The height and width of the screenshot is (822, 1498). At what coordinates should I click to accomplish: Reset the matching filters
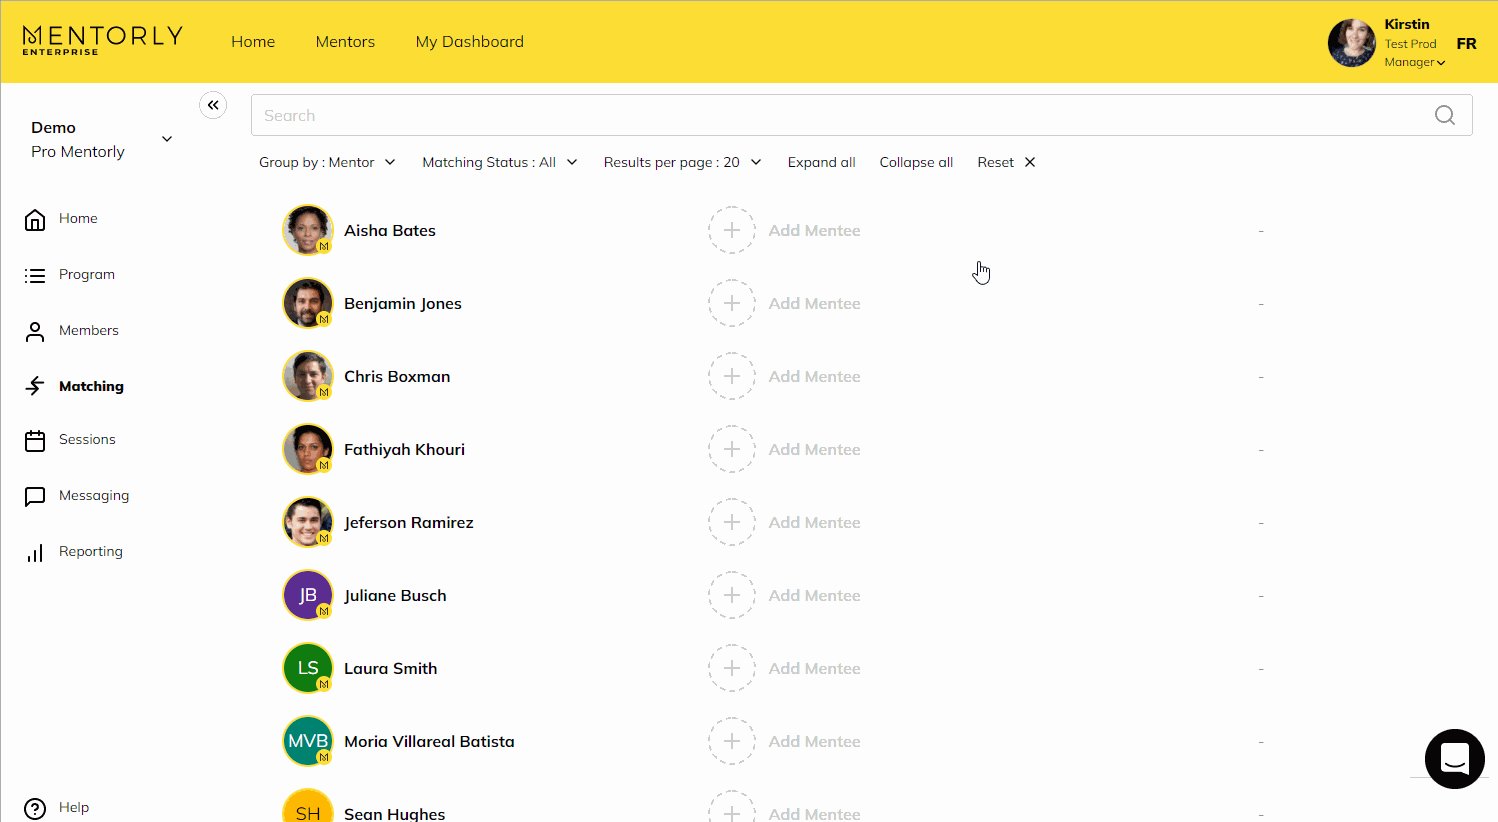pyautogui.click(x=1006, y=162)
